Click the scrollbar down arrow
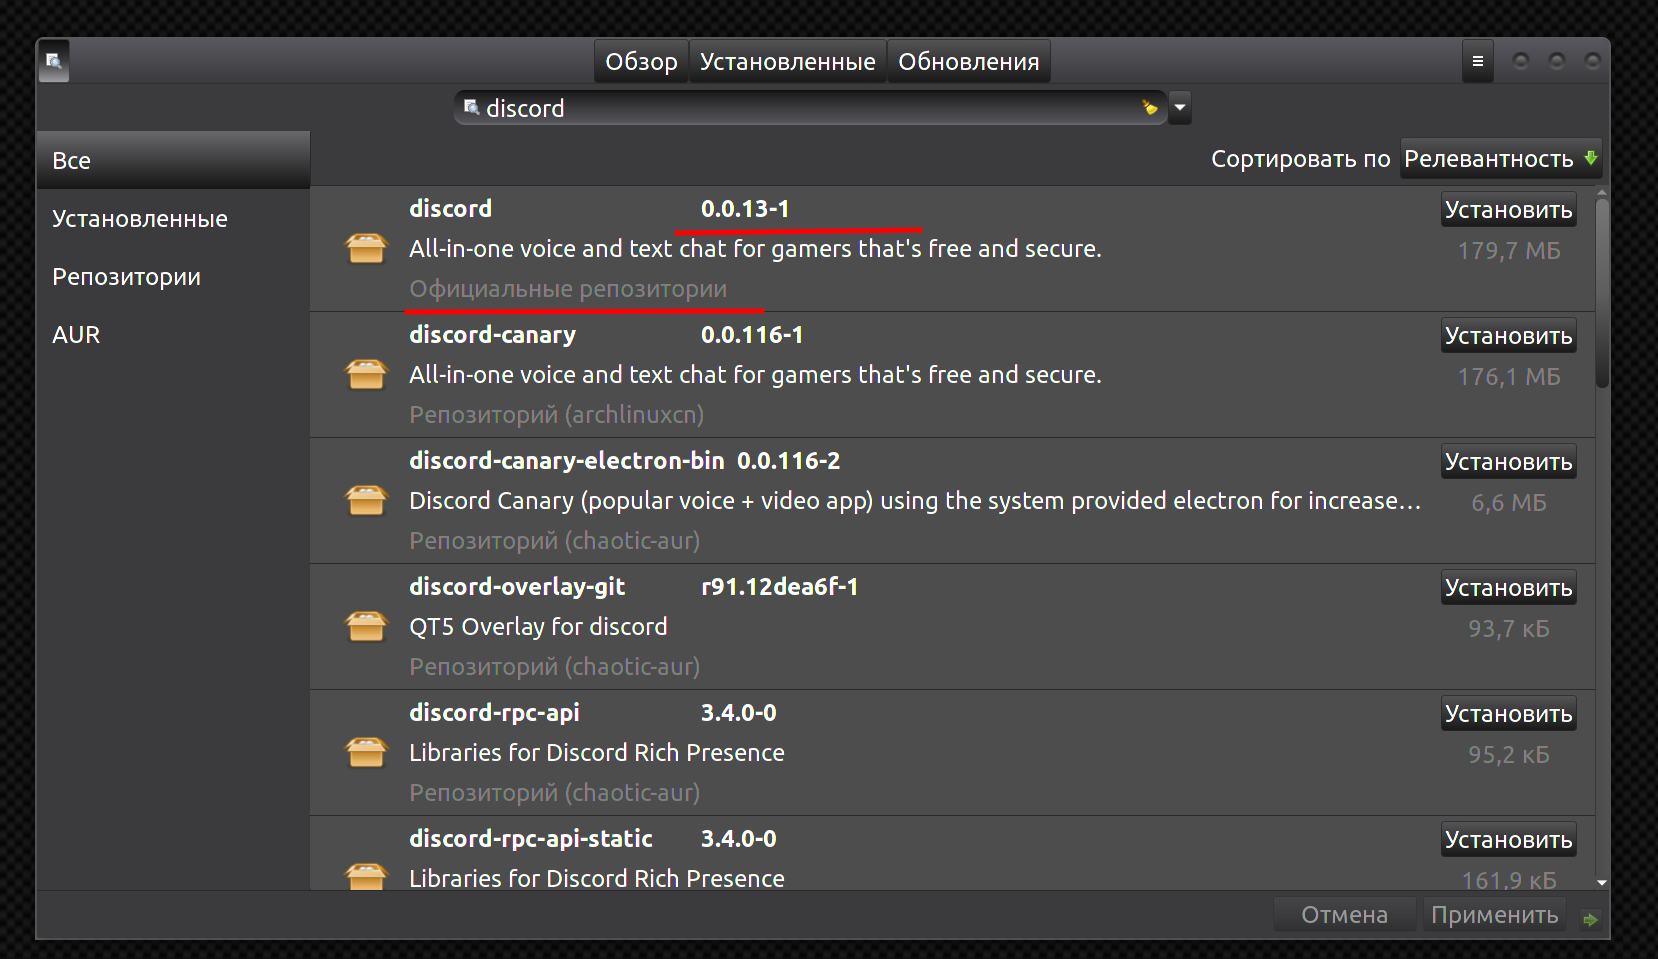The height and width of the screenshot is (959, 1658). 1602,882
